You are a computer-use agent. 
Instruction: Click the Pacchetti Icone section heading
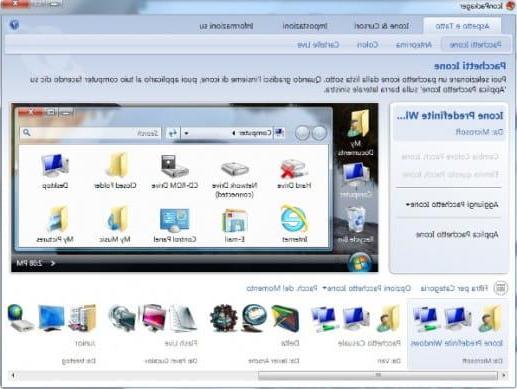pos(470,66)
